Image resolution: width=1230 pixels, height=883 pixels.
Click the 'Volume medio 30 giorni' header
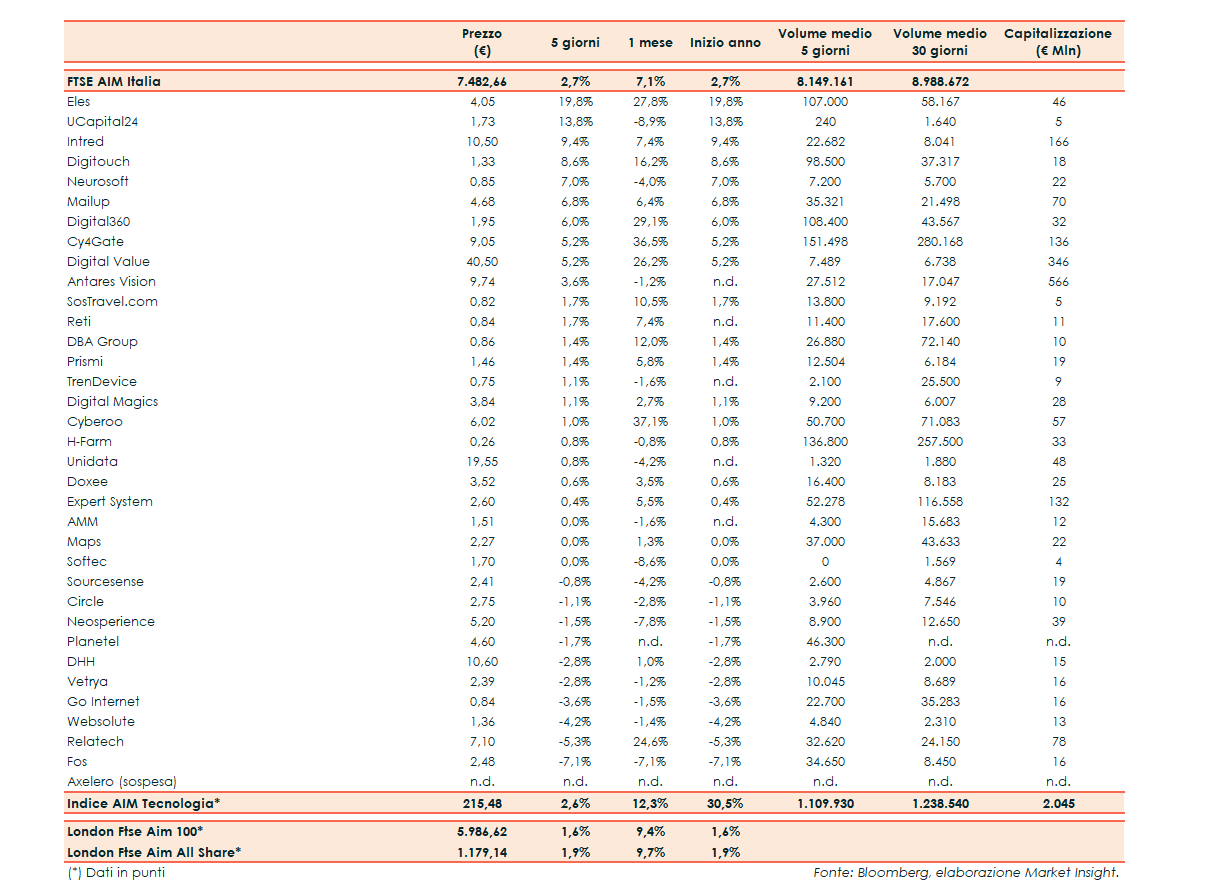940,42
